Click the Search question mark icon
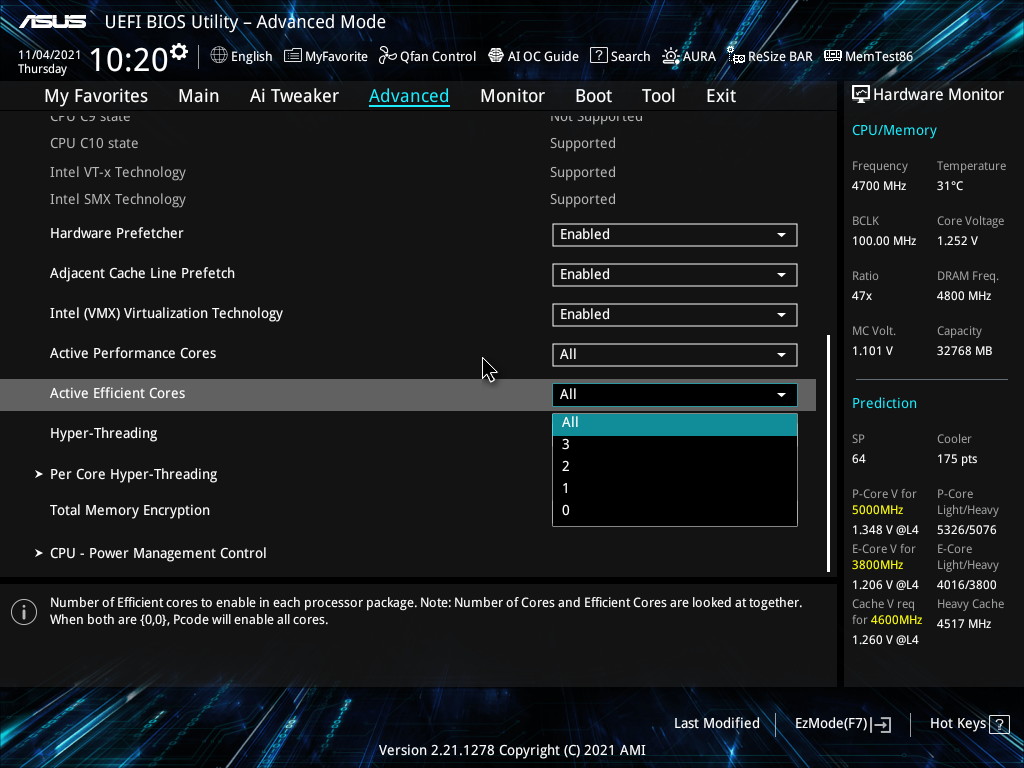The width and height of the screenshot is (1024, 768). [x=598, y=56]
